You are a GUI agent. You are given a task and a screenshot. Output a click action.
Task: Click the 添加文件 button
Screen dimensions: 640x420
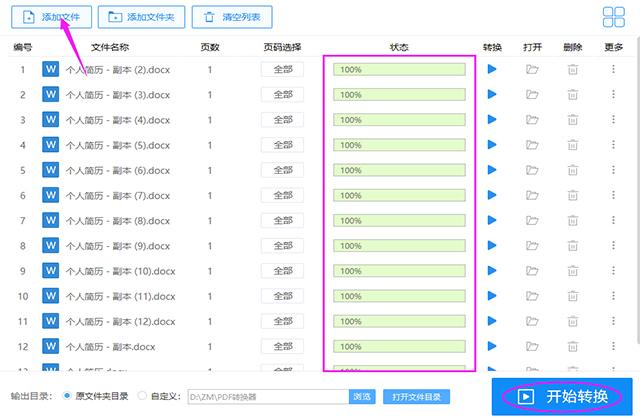(x=51, y=17)
